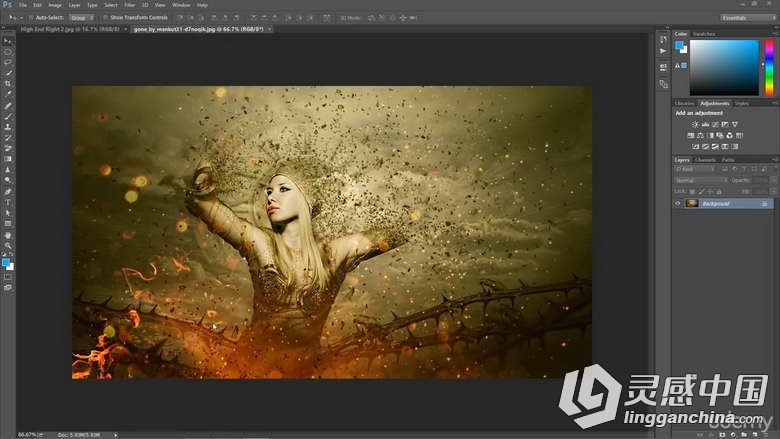Open the Window menu
This screenshot has height=439, width=780.
181,5
